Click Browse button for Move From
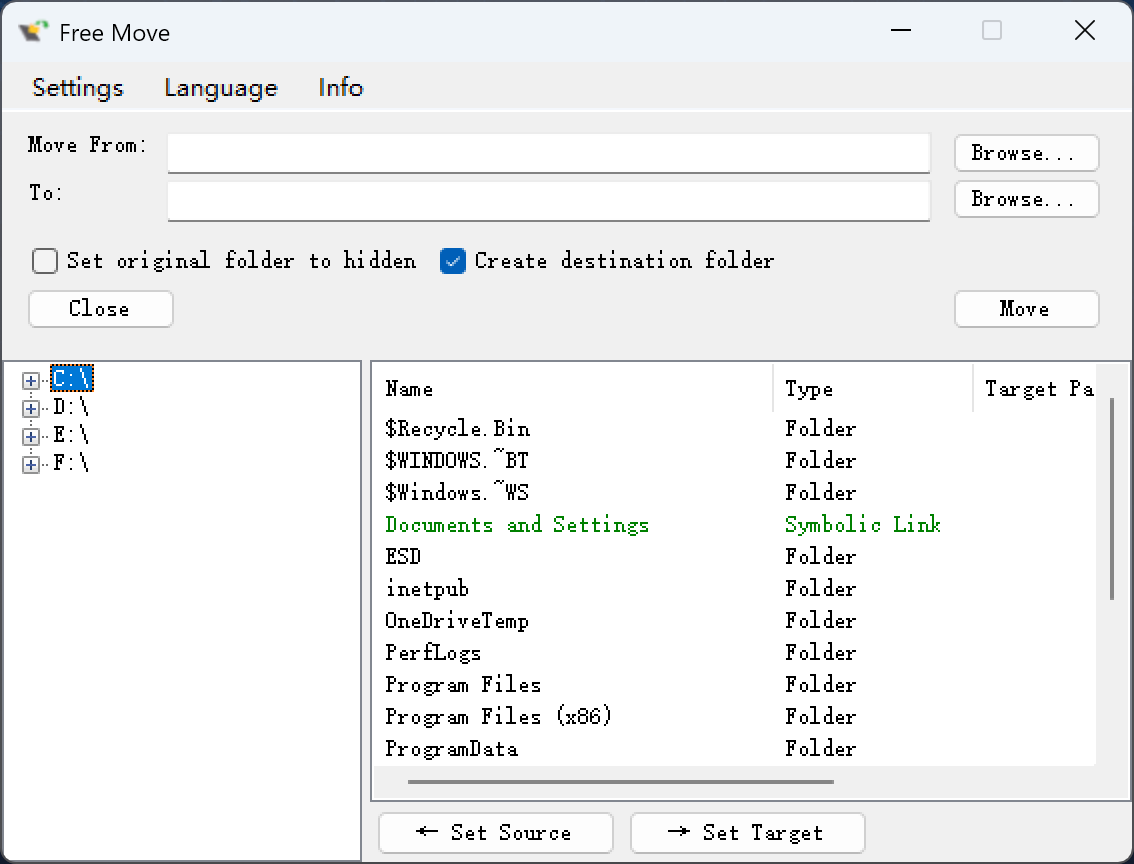Viewport: 1134px width, 864px height. coord(1026,153)
